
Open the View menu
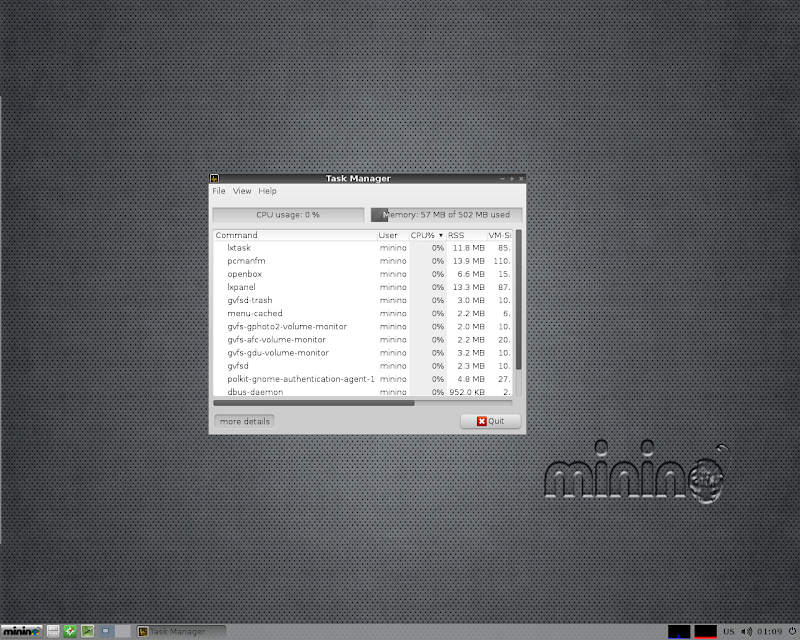pyautogui.click(x=242, y=191)
